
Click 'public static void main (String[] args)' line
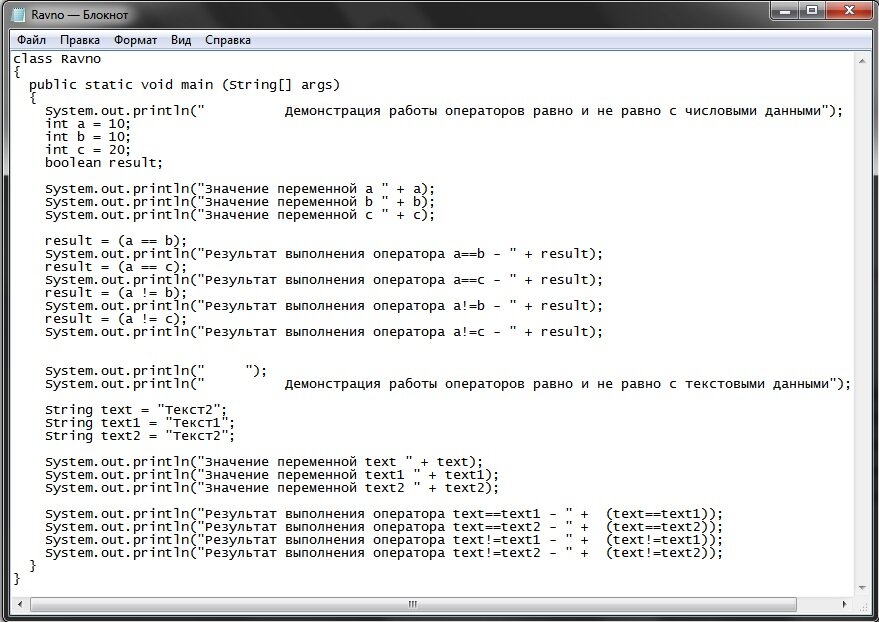coord(184,85)
